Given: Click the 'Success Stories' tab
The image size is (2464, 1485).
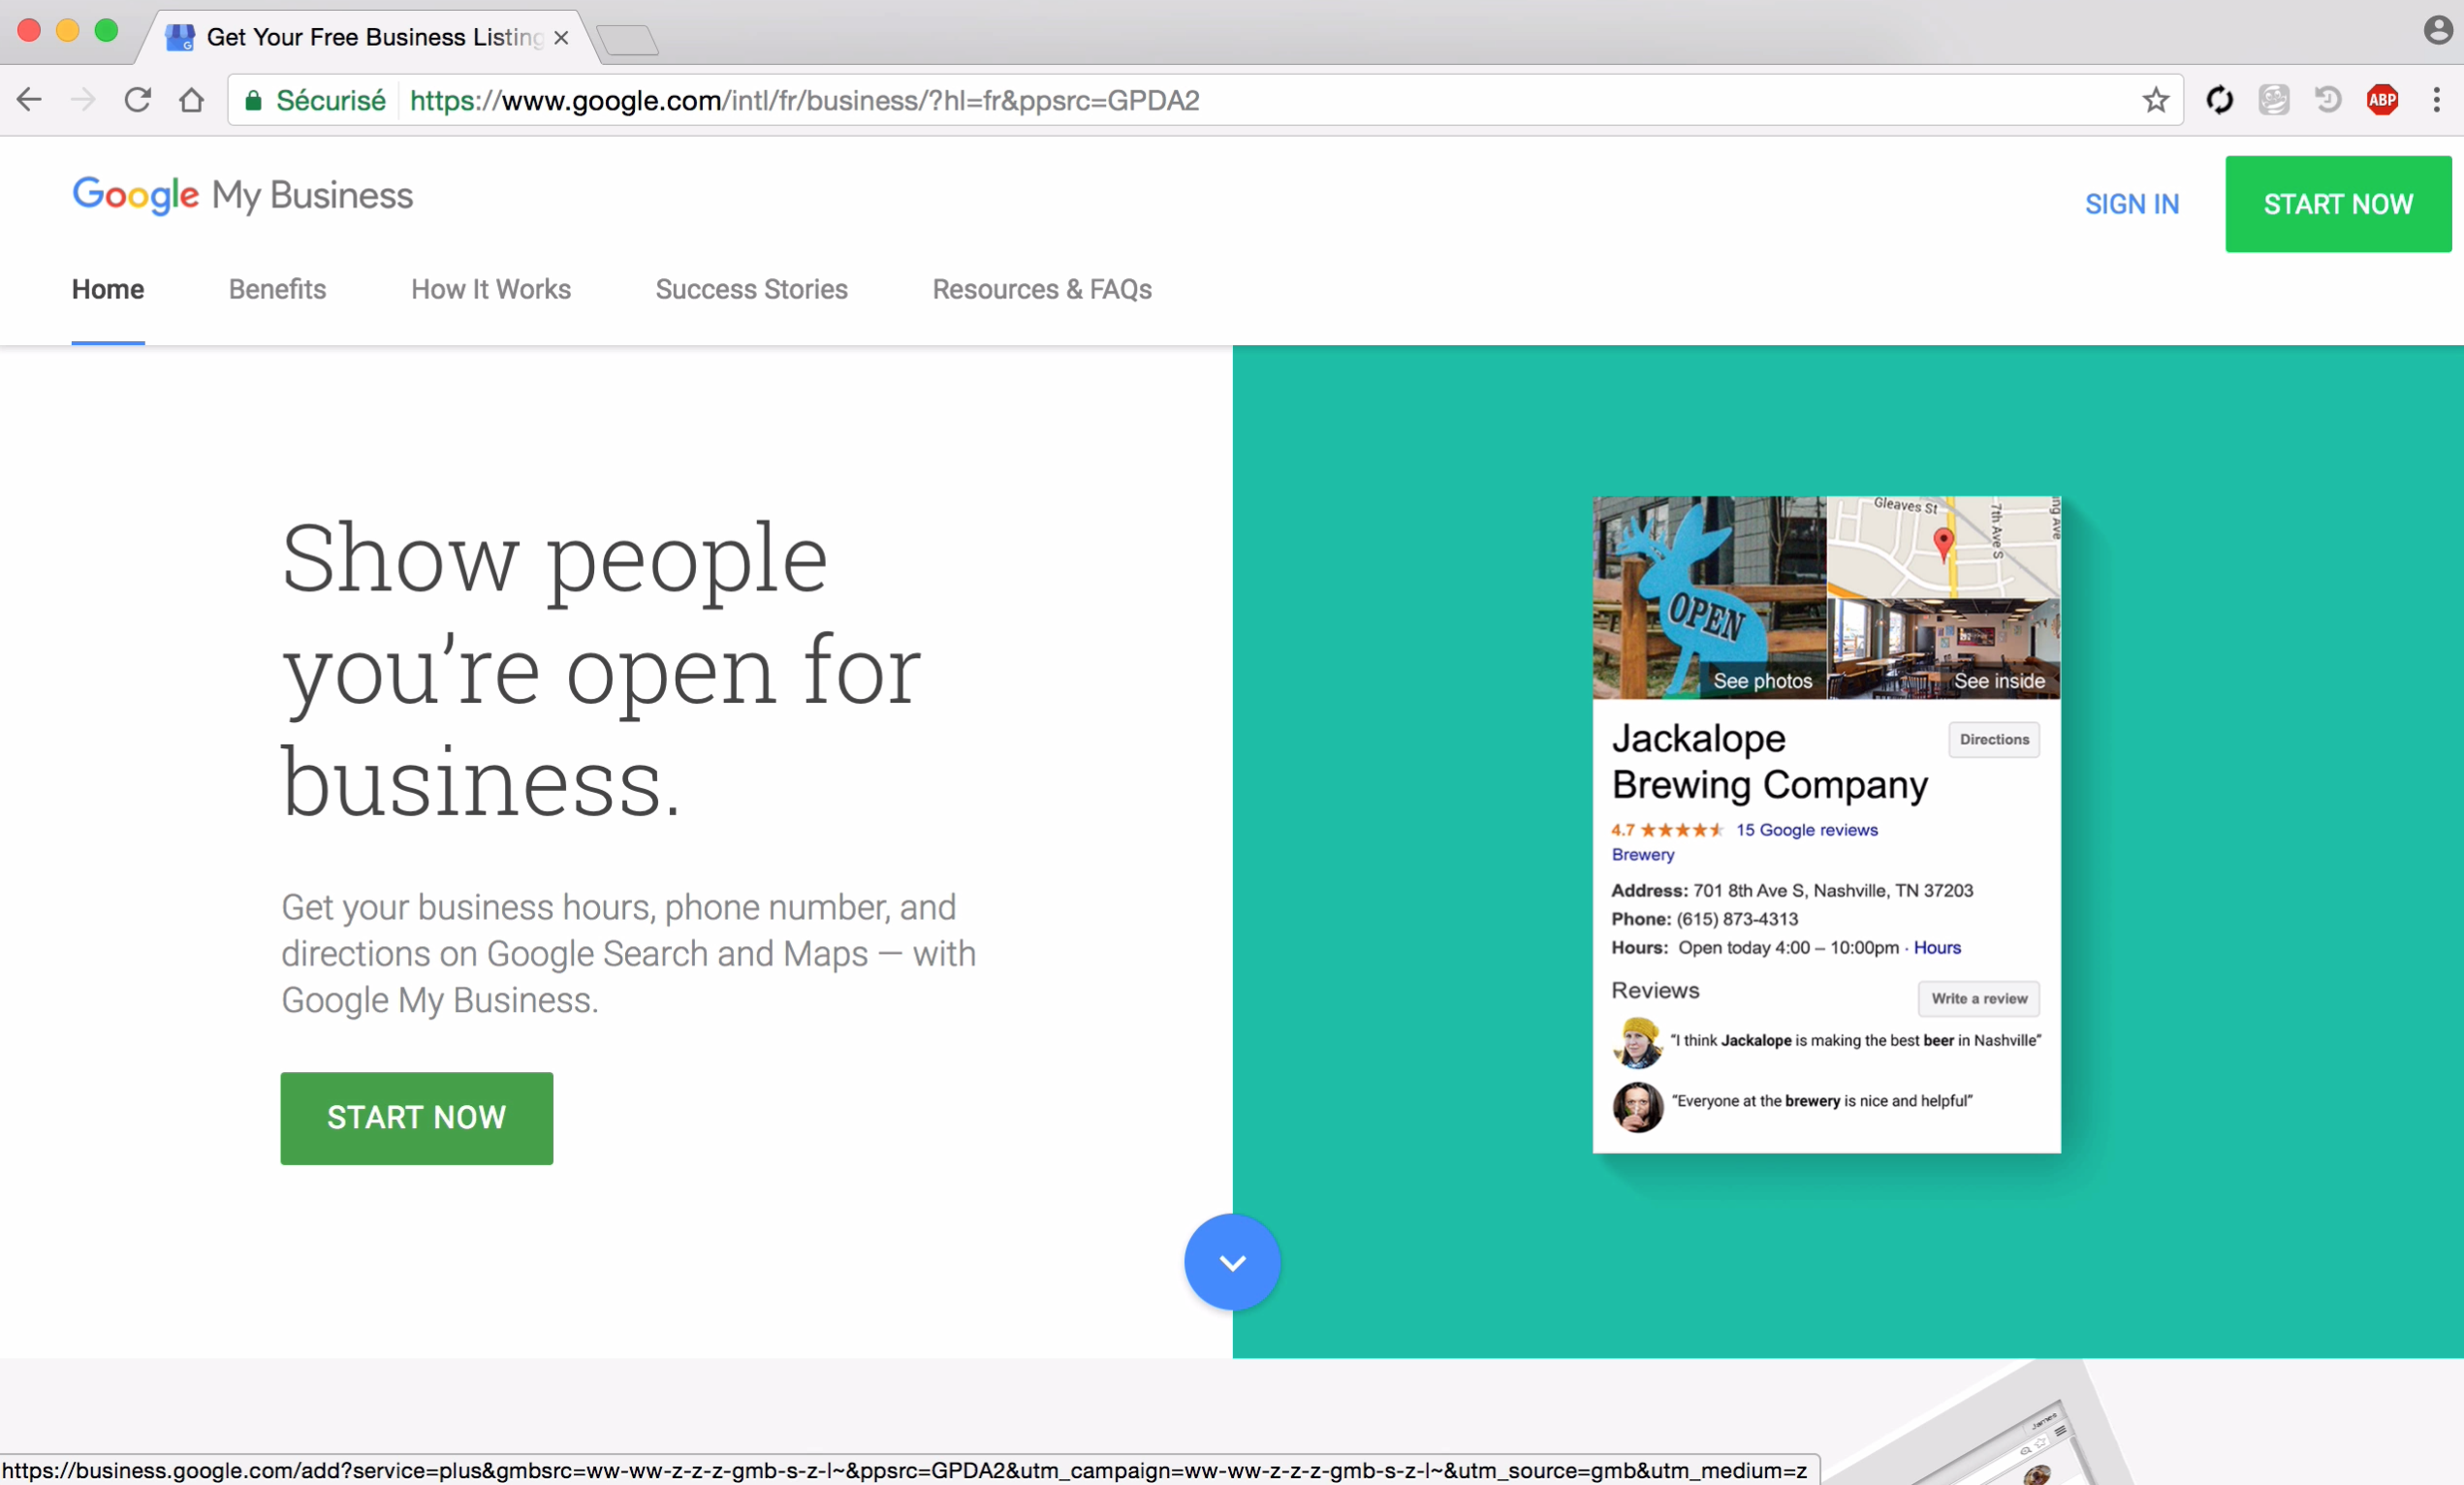Looking at the screenshot, I should [749, 291].
